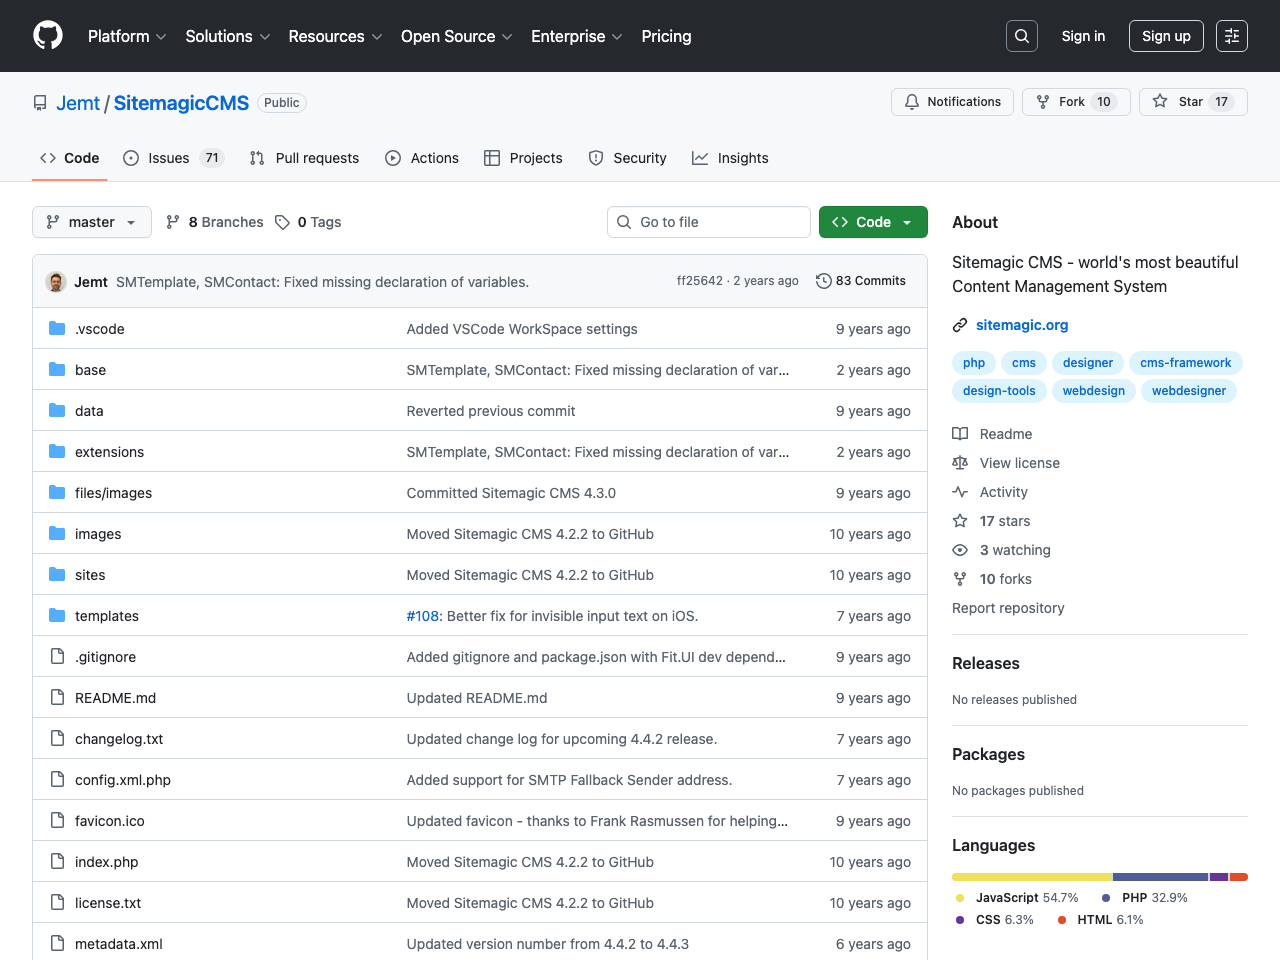
Task: Open pull request #108 link
Action: [x=422, y=616]
